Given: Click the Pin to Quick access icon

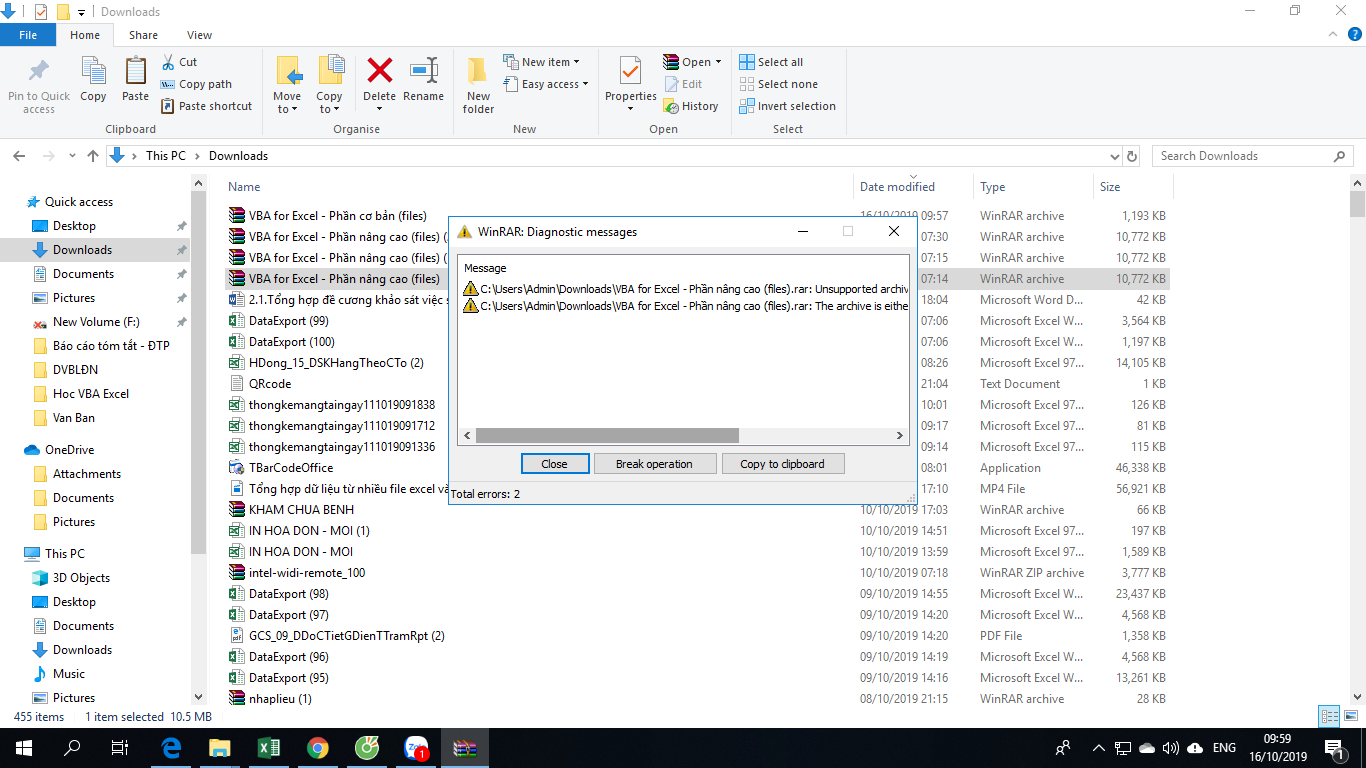Looking at the screenshot, I should [39, 72].
